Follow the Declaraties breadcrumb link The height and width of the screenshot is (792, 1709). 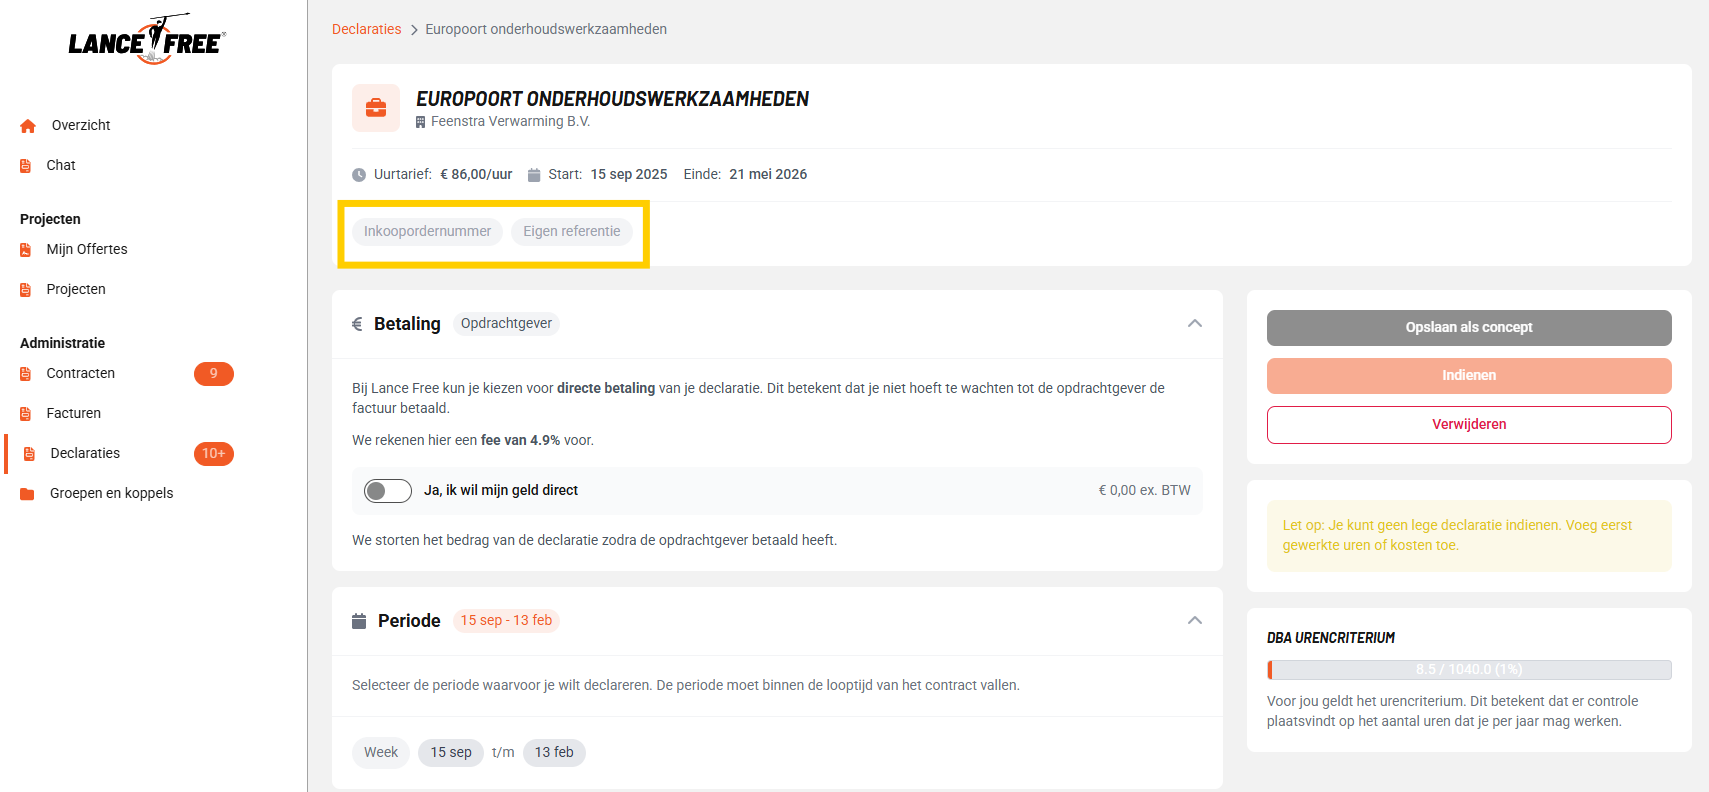tap(366, 29)
